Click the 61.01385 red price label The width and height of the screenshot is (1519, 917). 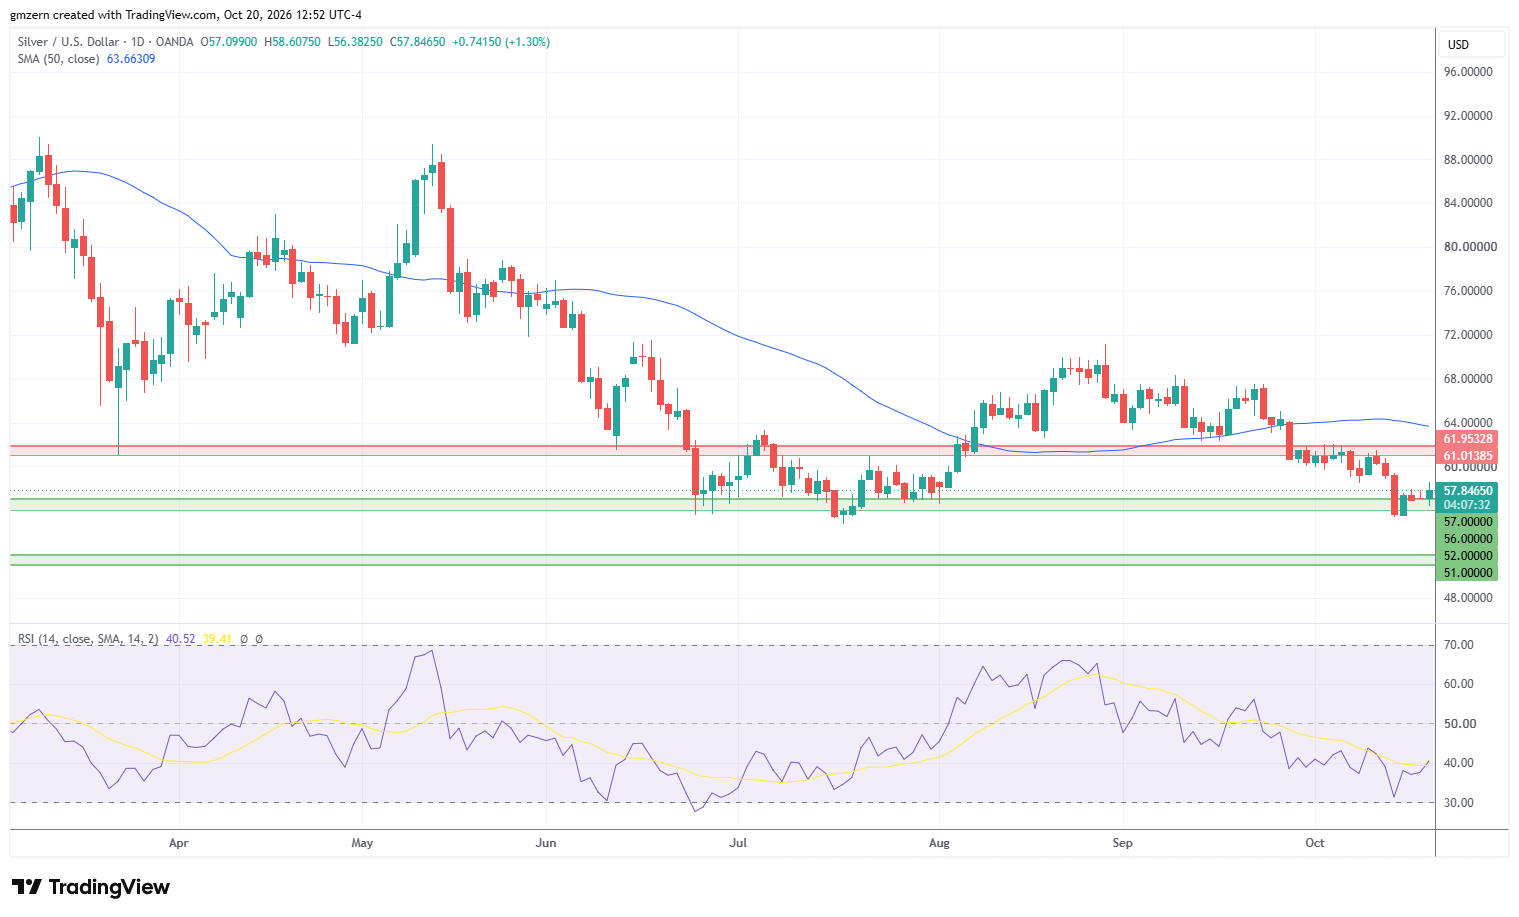tap(1467, 456)
